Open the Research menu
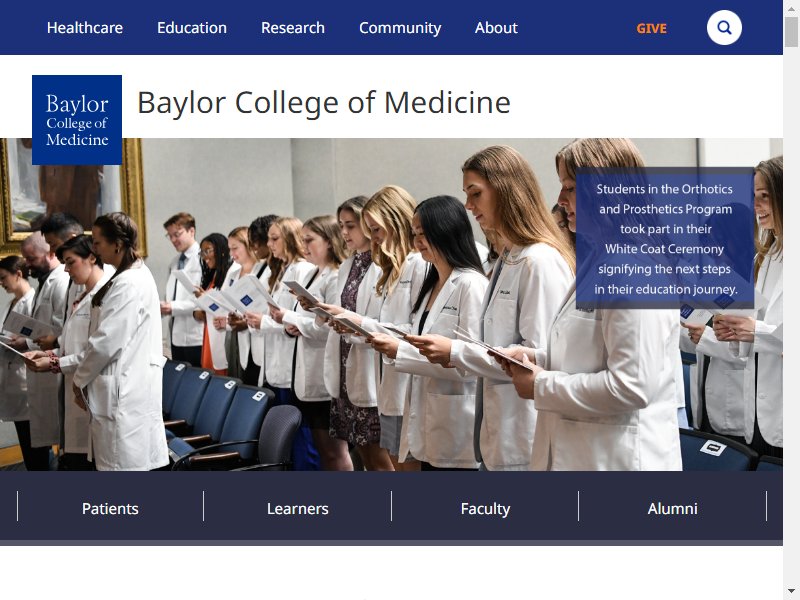800x600 pixels. click(x=293, y=28)
